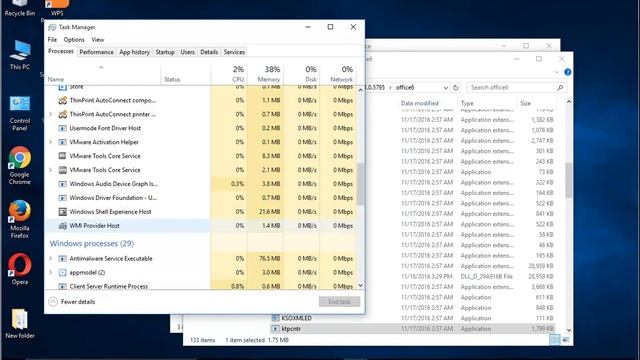
Task: Switch Explorer to details view icon
Action: (555, 340)
